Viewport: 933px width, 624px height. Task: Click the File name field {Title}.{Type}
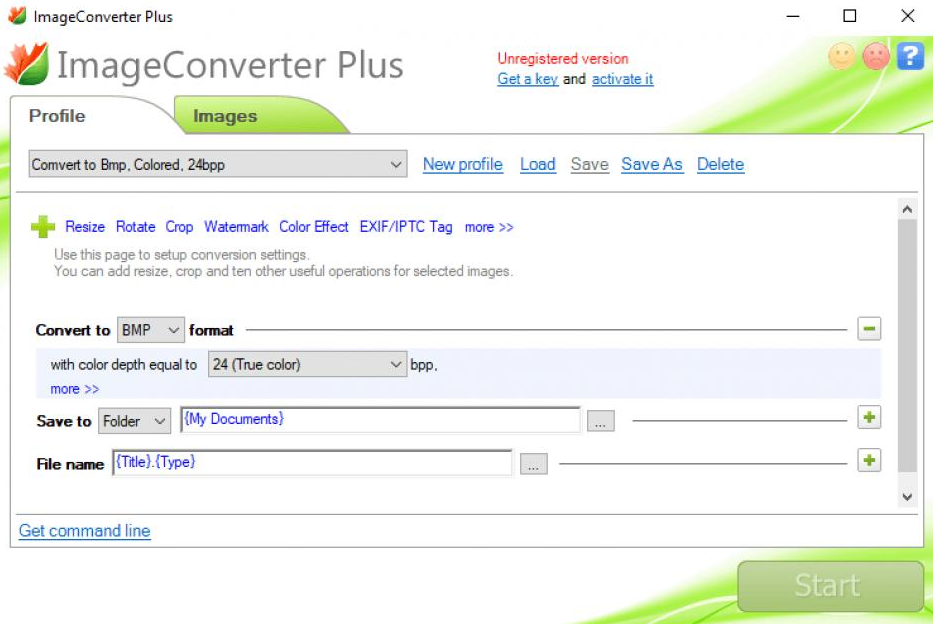[x=312, y=463]
